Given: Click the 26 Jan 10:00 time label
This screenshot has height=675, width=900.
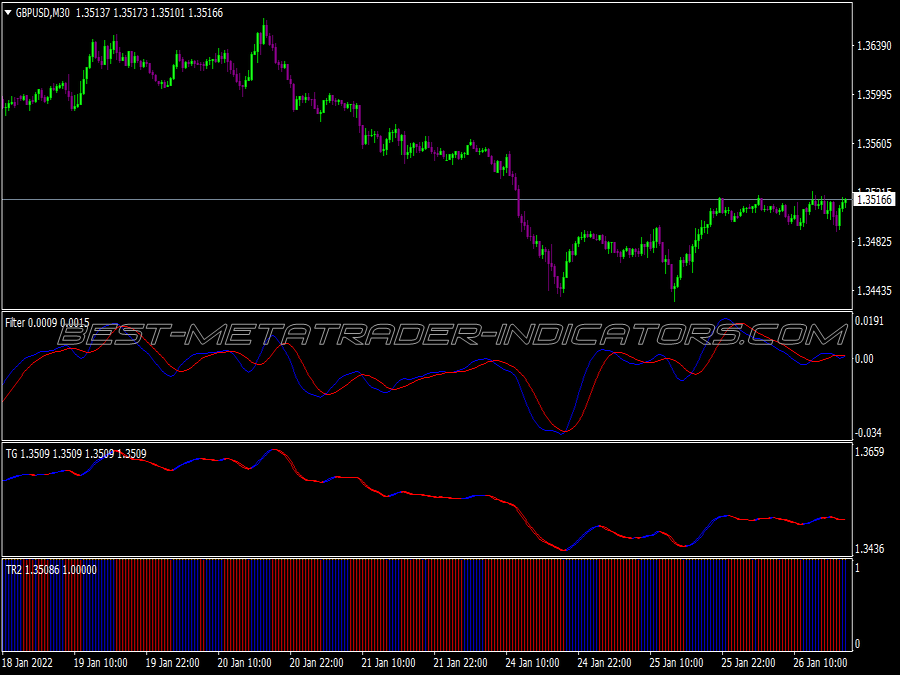Looking at the screenshot, I should [x=820, y=663].
